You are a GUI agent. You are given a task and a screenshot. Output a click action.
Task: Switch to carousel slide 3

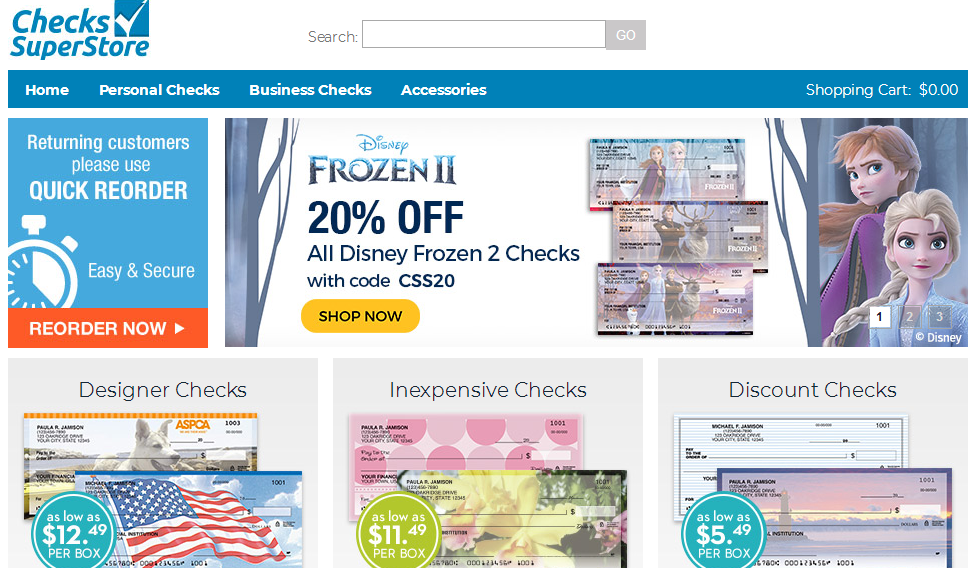point(939,317)
